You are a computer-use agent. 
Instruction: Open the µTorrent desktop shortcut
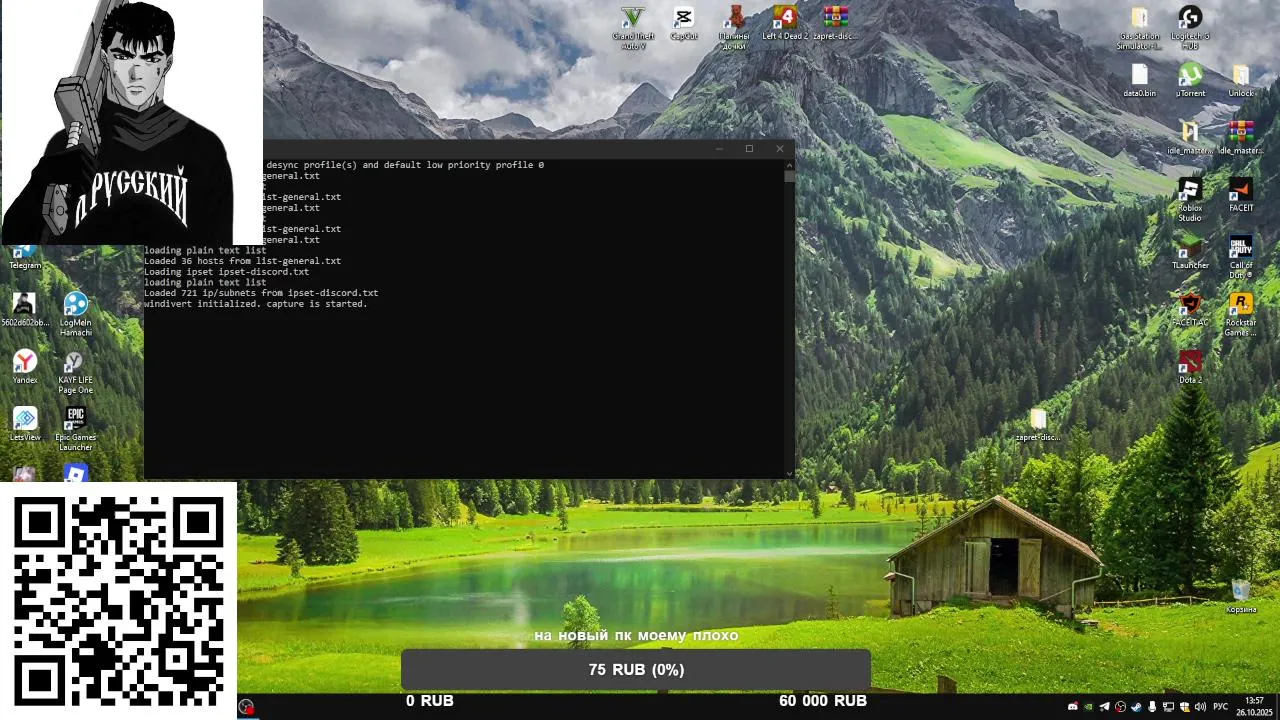[x=1190, y=80]
